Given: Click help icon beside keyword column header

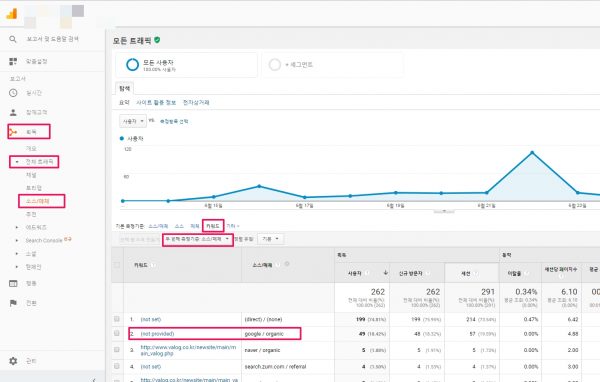Looking at the screenshot, I should pyautogui.click(x=153, y=265).
